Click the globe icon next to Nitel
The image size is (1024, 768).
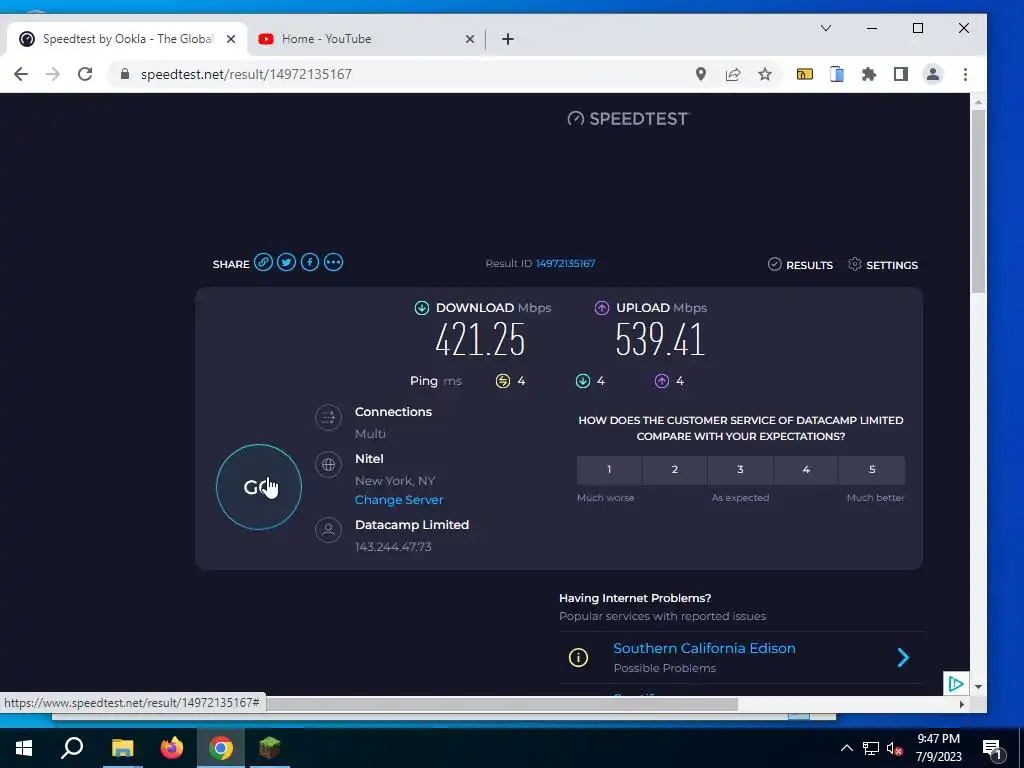coord(328,464)
